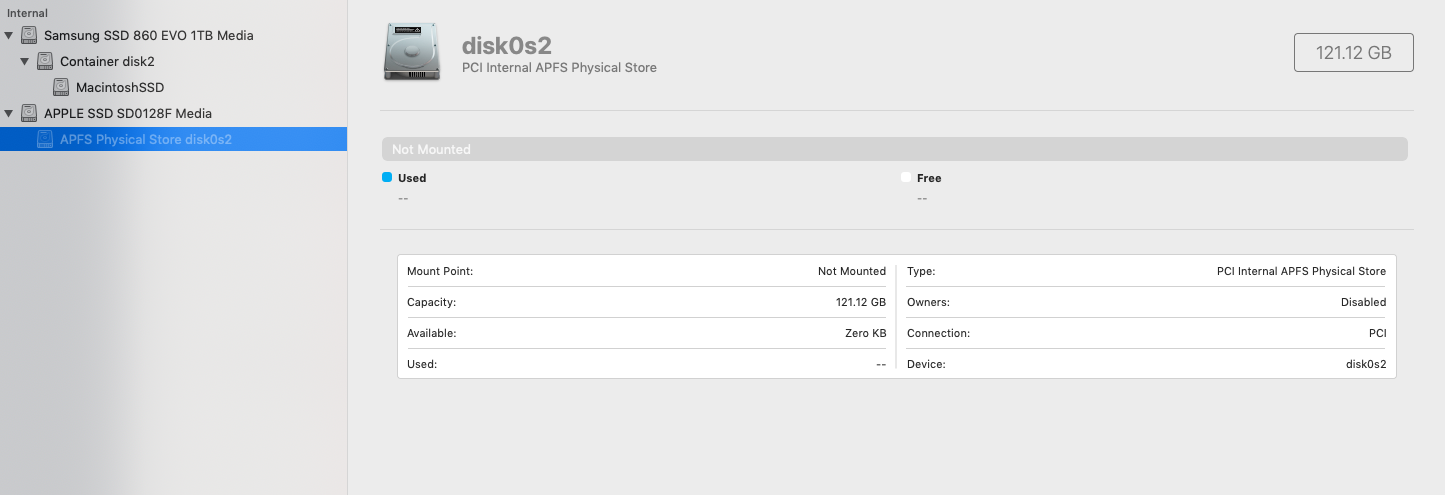Click the APPLE SSD SD0128F disk icon

click(x=29, y=113)
